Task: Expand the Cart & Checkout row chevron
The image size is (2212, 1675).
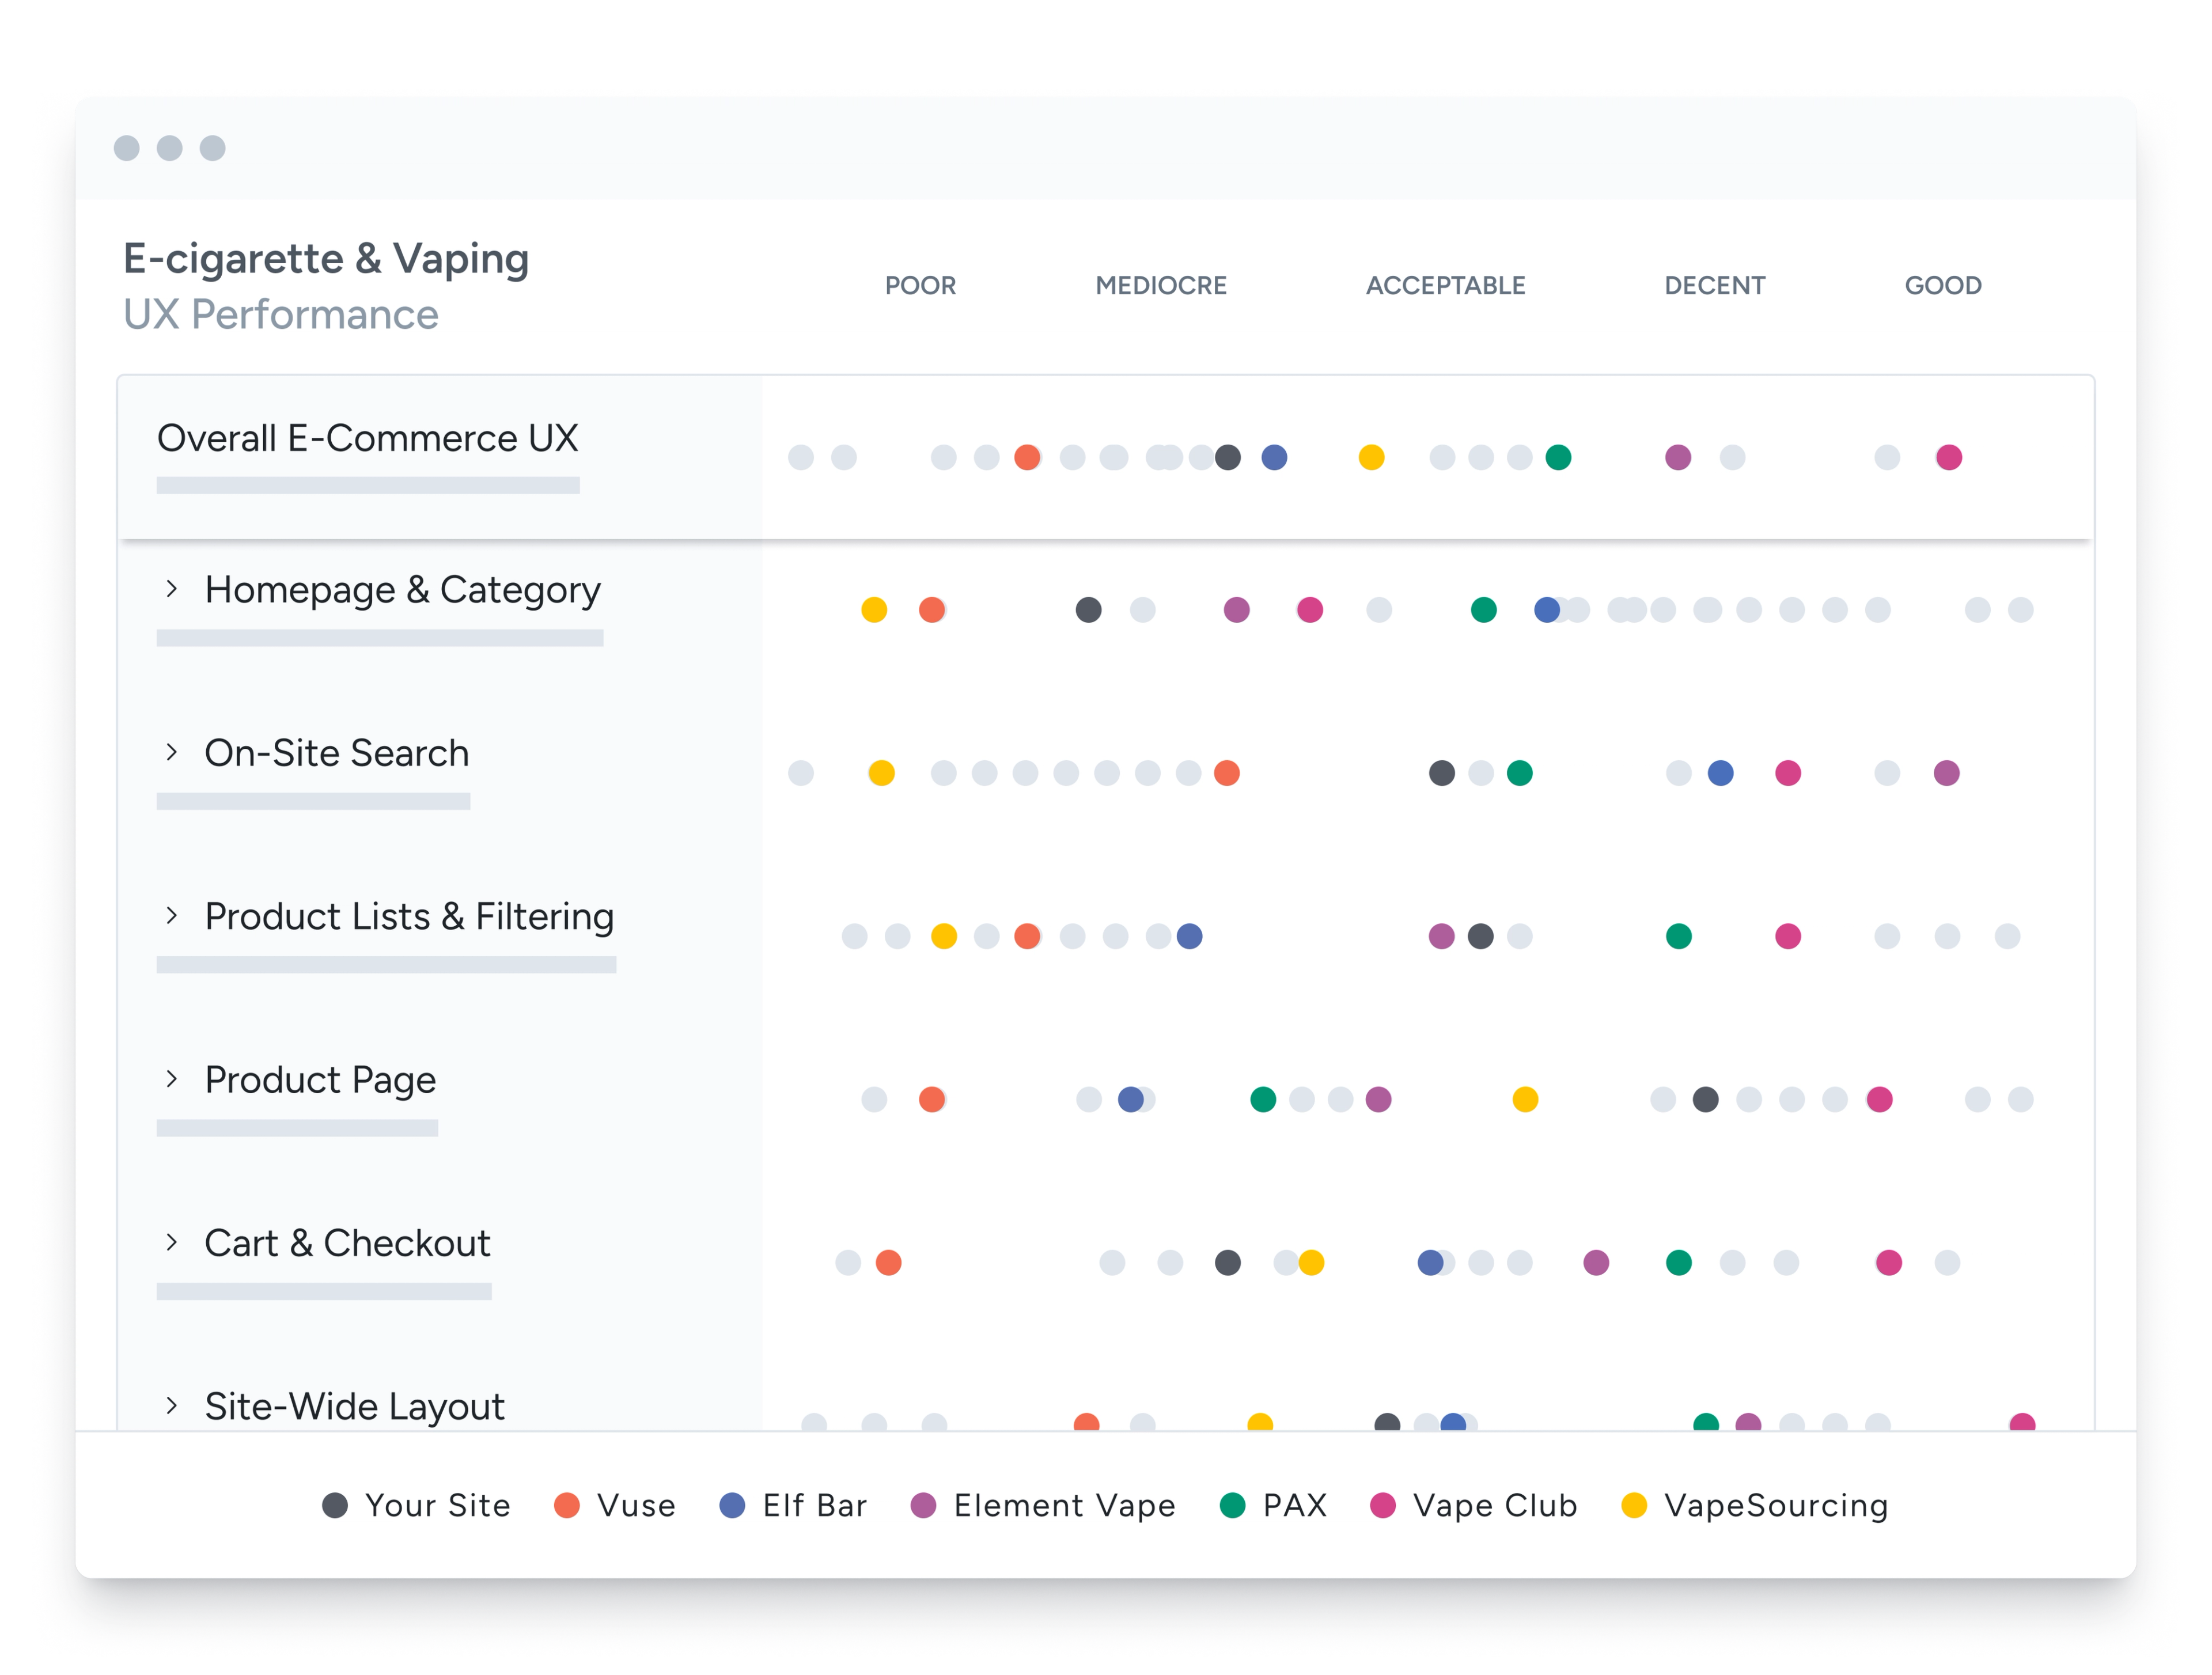Action: pyautogui.click(x=172, y=1242)
